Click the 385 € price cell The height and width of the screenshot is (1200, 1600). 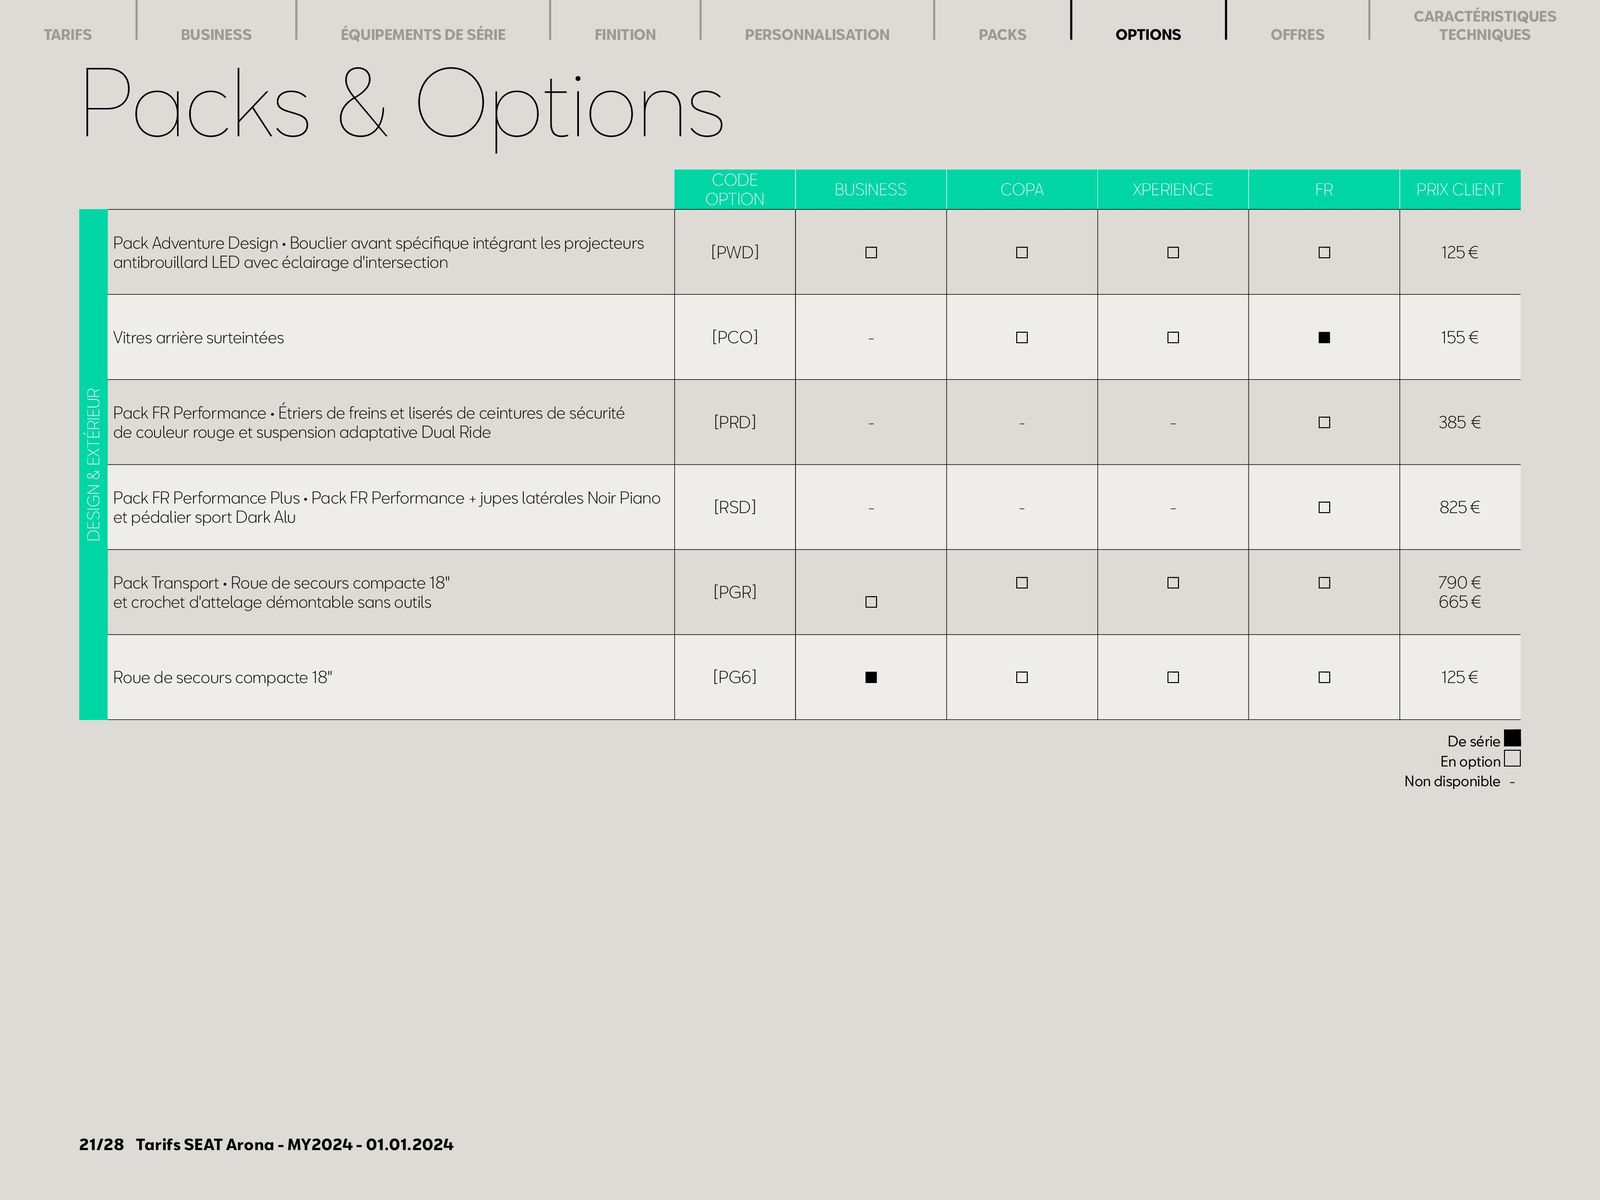(x=1460, y=423)
